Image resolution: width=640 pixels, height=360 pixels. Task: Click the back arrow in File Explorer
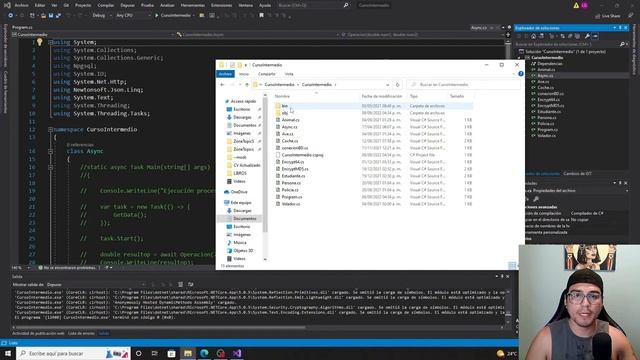click(222, 84)
